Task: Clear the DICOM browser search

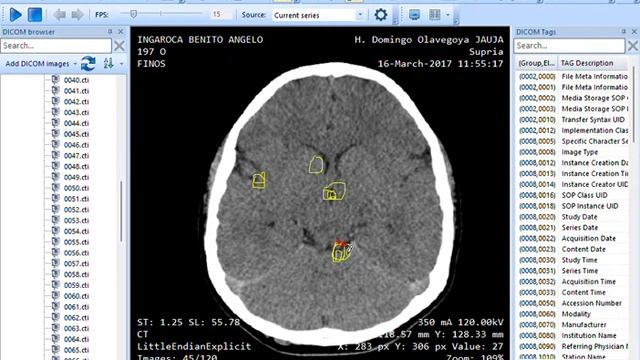Action: 119,46
